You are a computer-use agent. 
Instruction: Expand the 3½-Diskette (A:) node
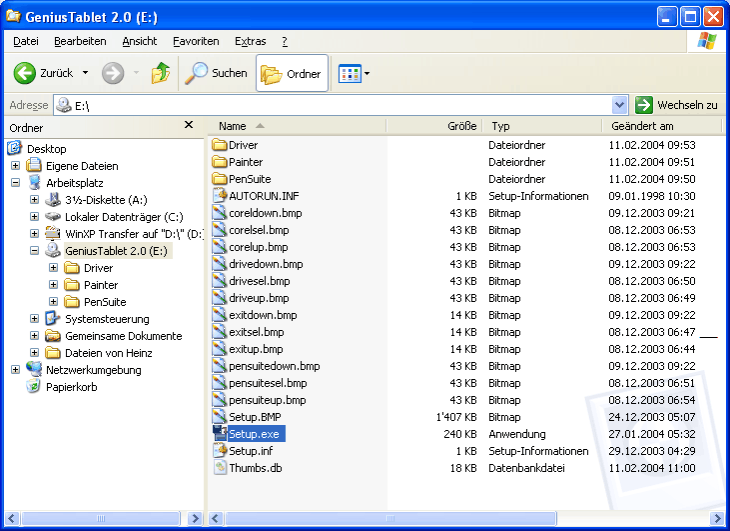pyautogui.click(x=34, y=200)
